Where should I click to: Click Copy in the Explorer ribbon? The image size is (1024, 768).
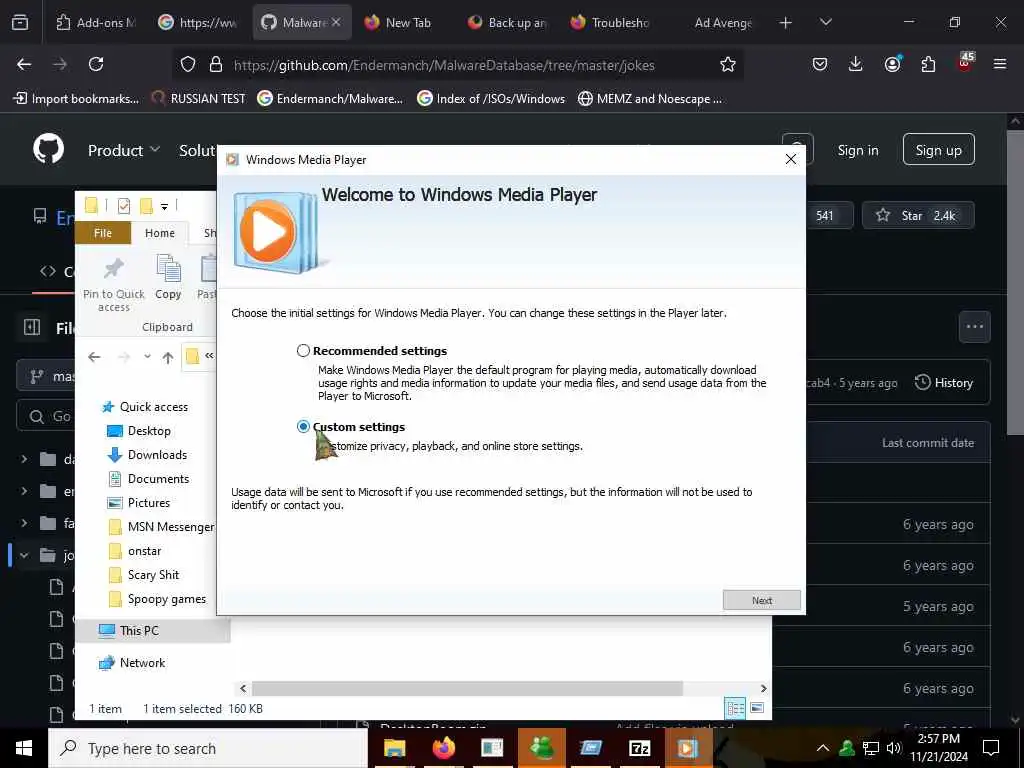168,278
